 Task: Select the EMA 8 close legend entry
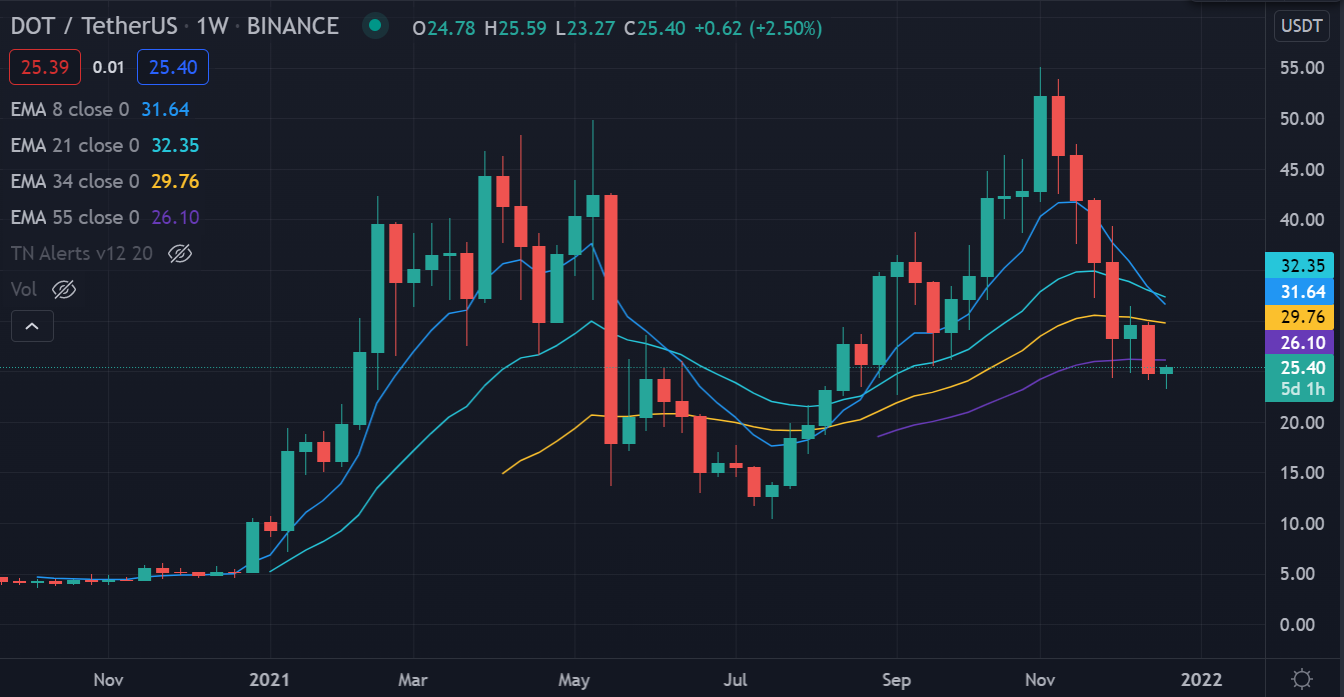70,109
